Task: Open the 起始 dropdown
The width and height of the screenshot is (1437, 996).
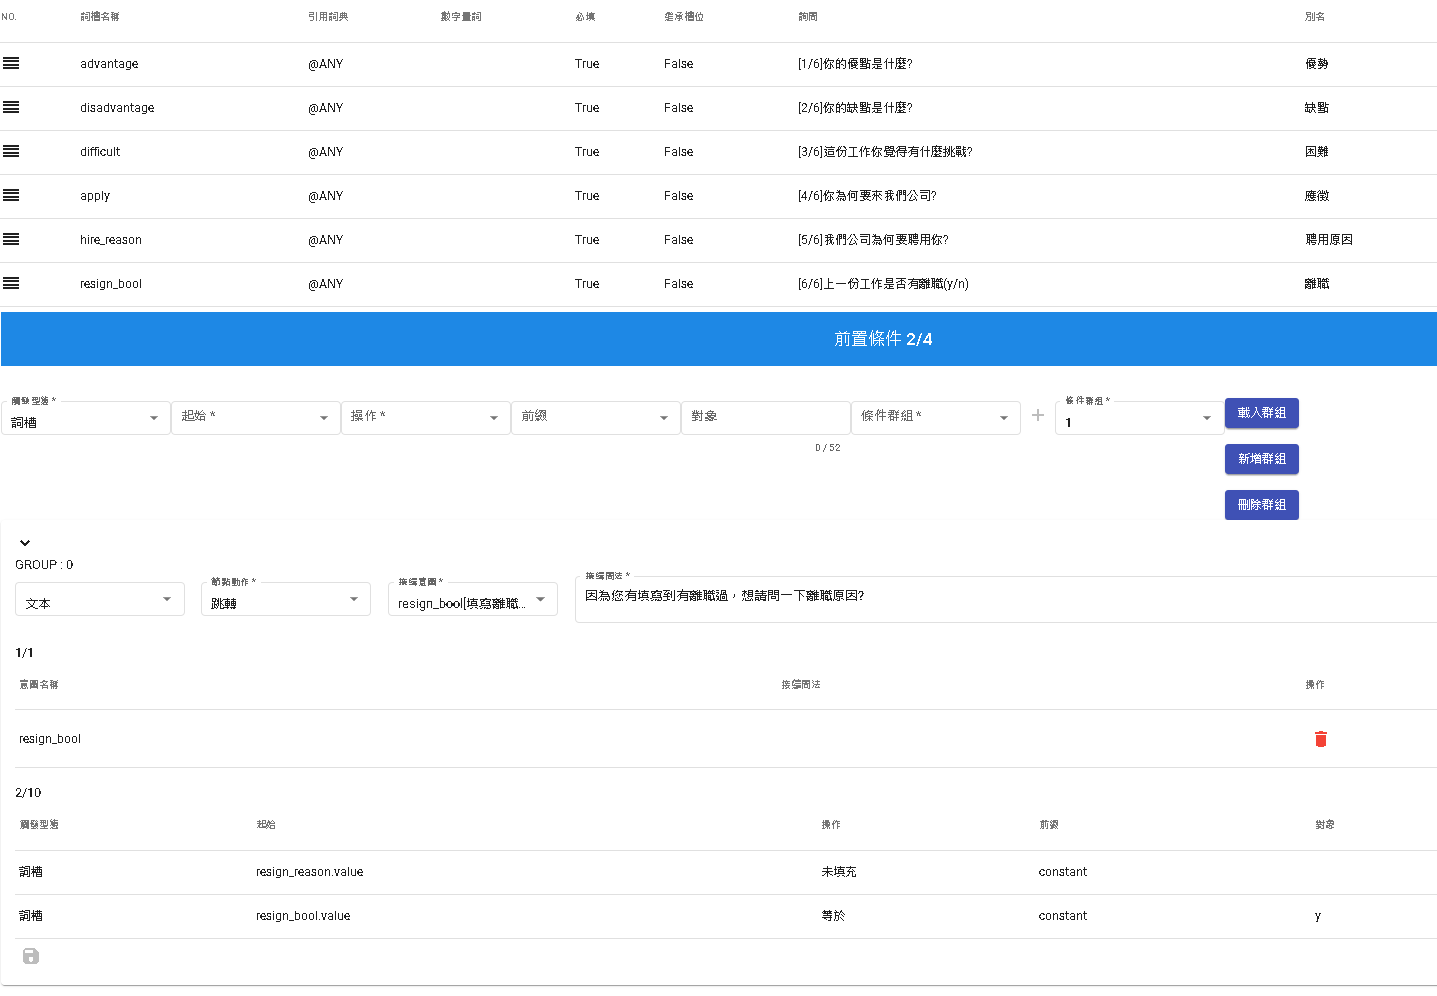Action: coord(256,418)
